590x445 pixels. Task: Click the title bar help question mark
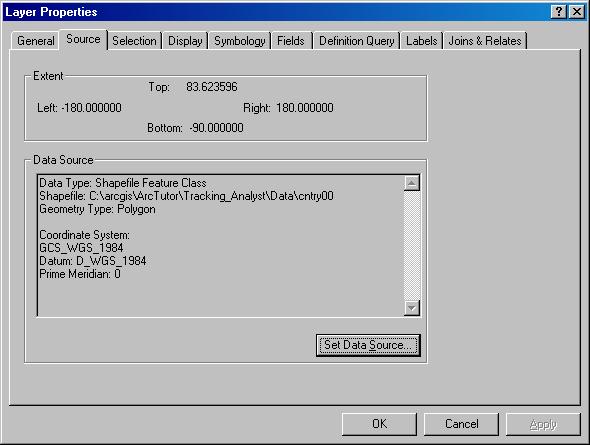pyautogui.click(x=559, y=12)
